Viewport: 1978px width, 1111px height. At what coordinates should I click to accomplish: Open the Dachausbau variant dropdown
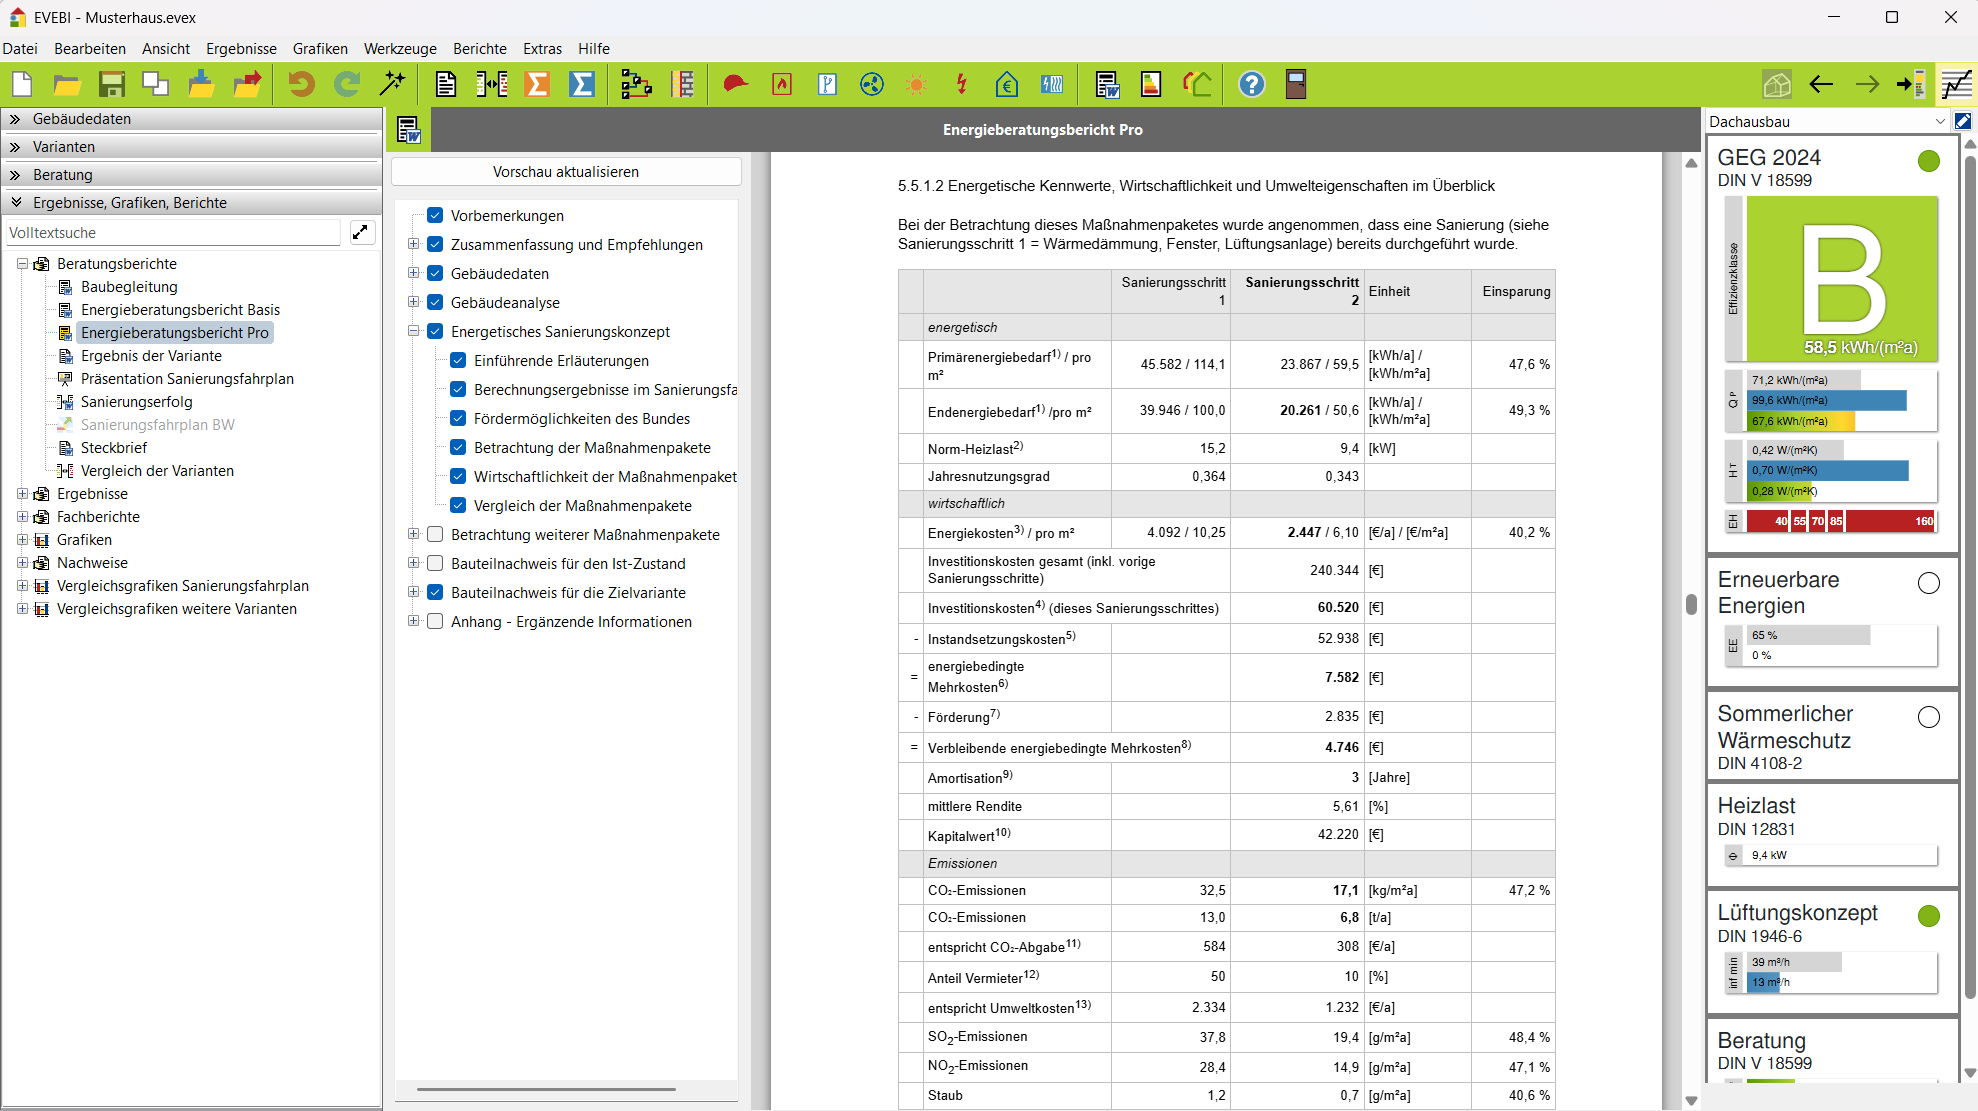point(1939,122)
